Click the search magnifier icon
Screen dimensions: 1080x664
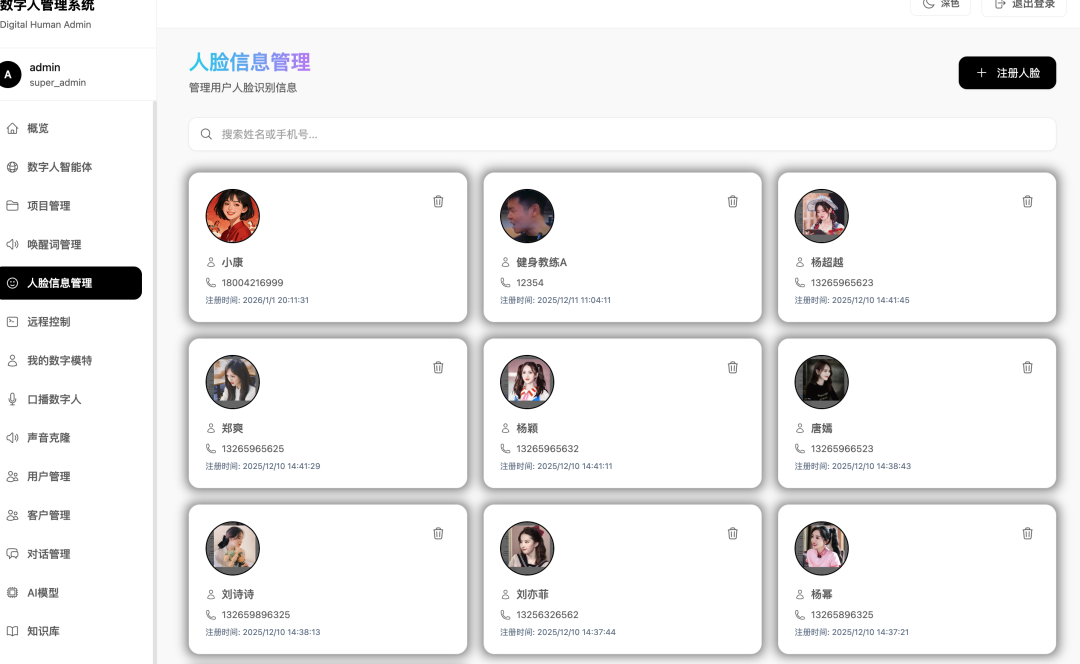tap(206, 134)
